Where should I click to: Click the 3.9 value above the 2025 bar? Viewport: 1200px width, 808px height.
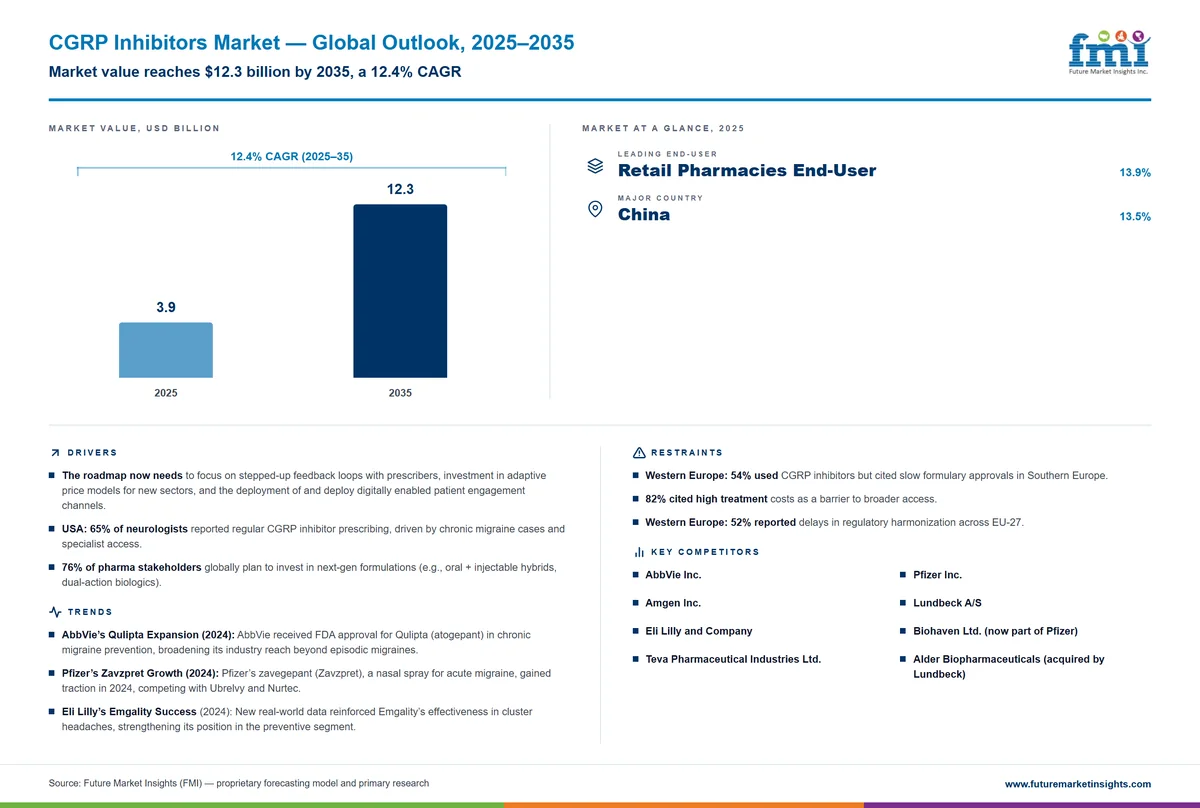pos(166,307)
